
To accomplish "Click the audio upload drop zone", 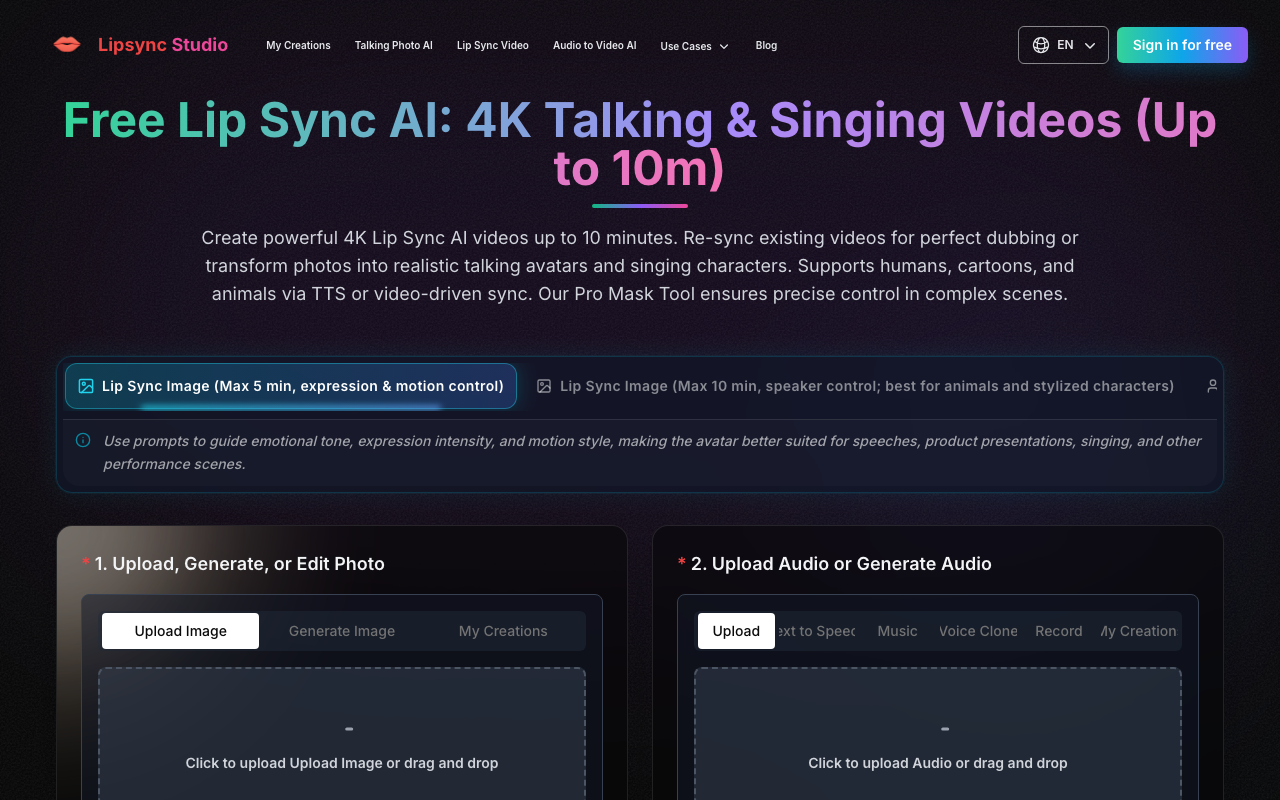I will pos(938,734).
